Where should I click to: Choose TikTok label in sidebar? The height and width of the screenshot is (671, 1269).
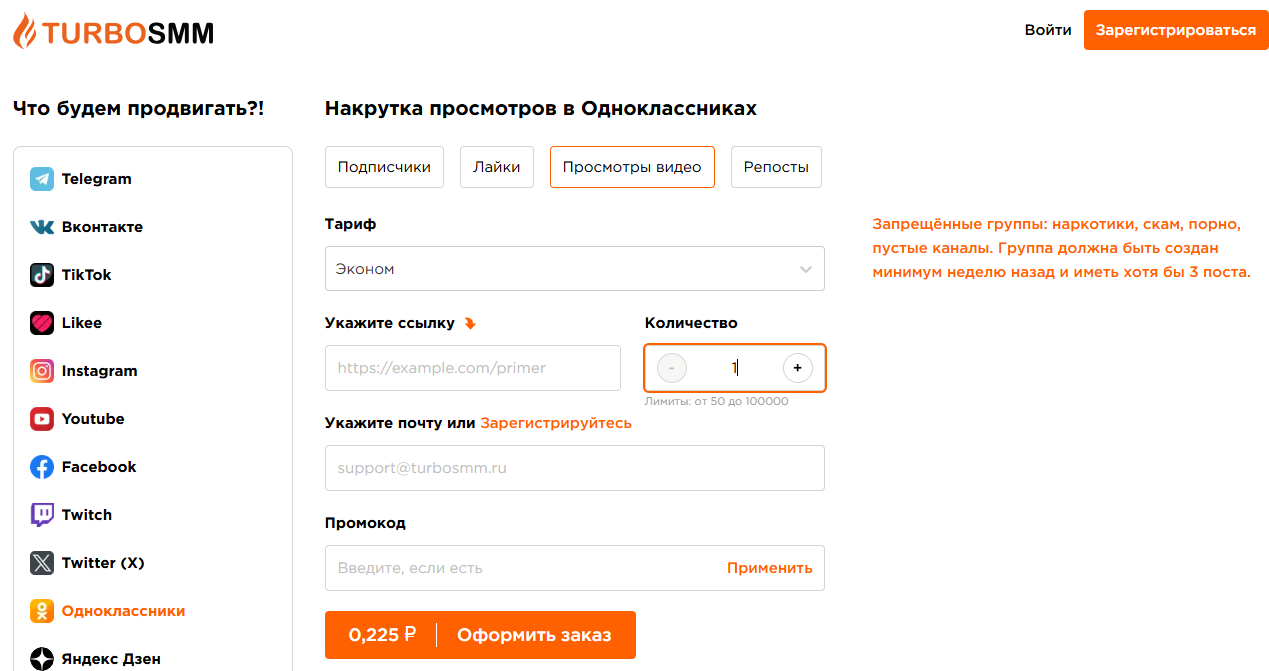tap(87, 275)
